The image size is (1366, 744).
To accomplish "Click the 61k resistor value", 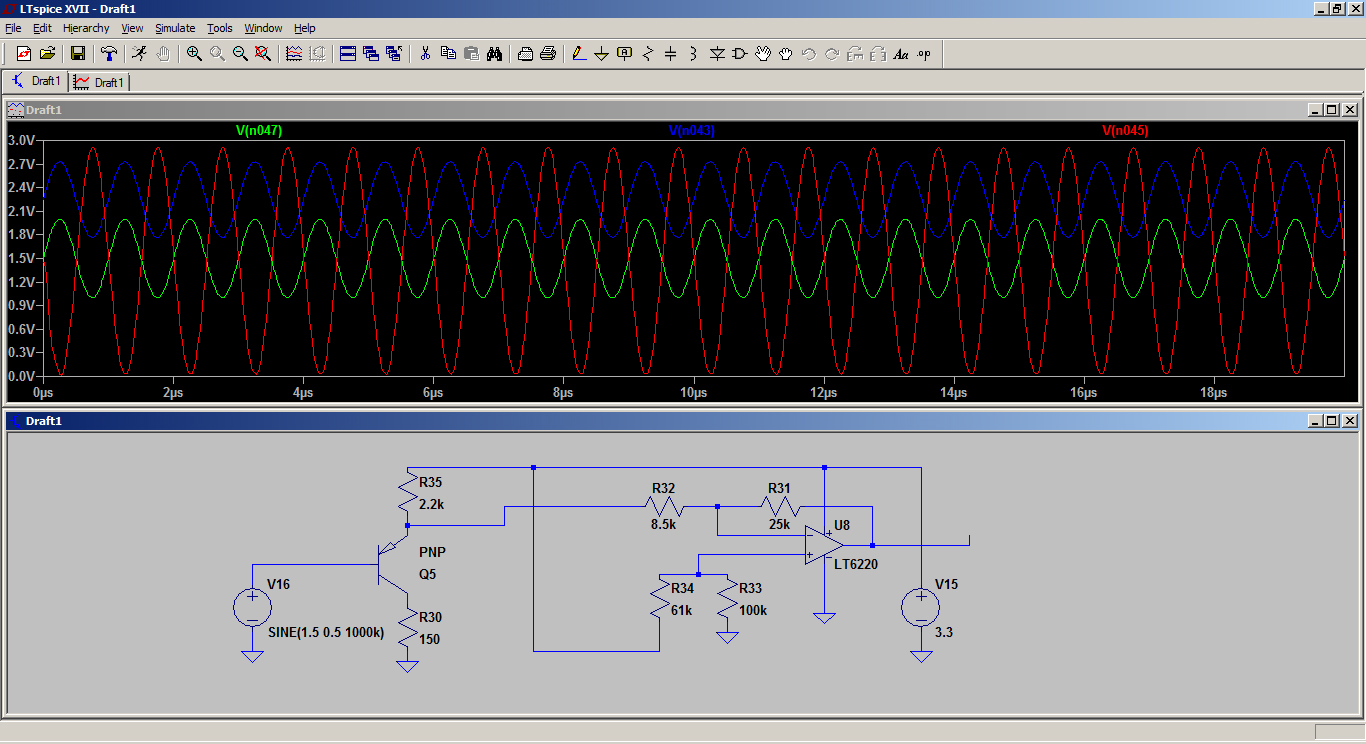I will (682, 610).
